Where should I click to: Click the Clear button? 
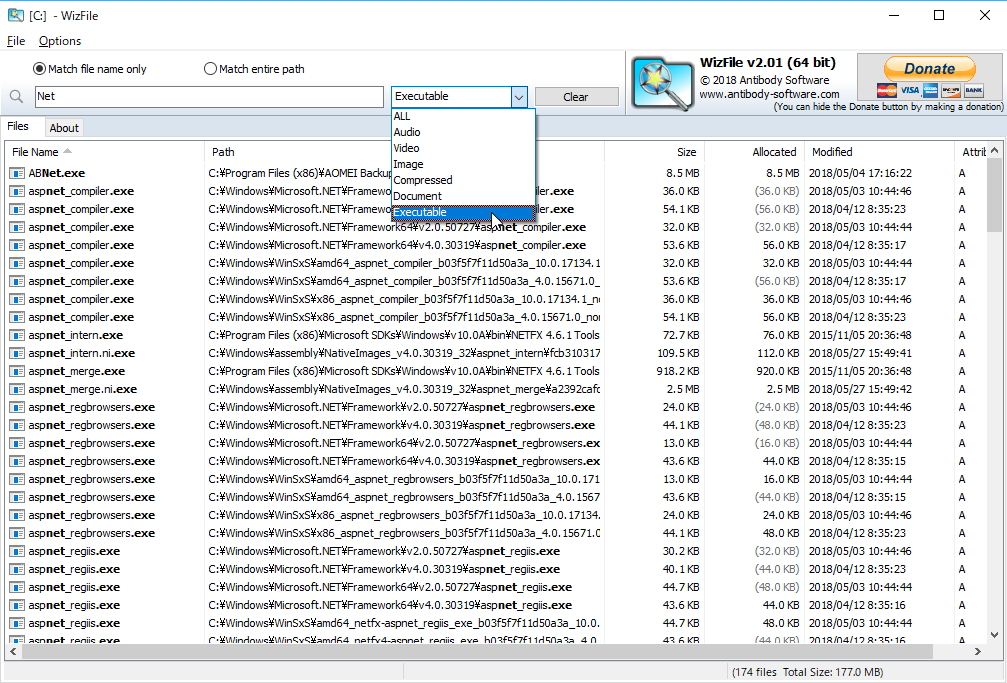tap(576, 97)
